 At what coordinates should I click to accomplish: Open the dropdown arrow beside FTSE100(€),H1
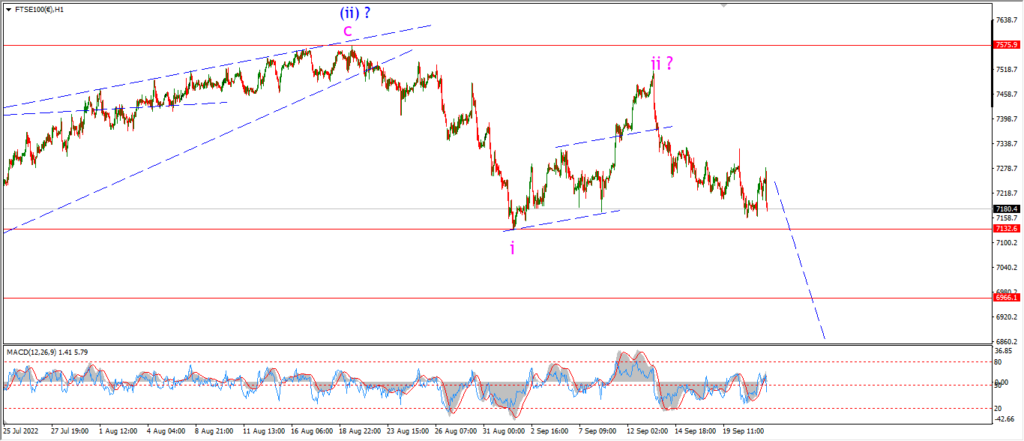(8, 10)
